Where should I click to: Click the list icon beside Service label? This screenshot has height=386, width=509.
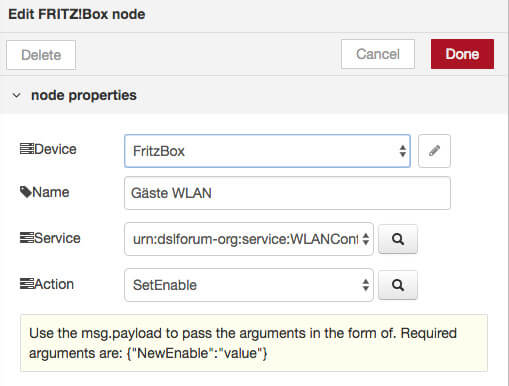(x=27, y=238)
